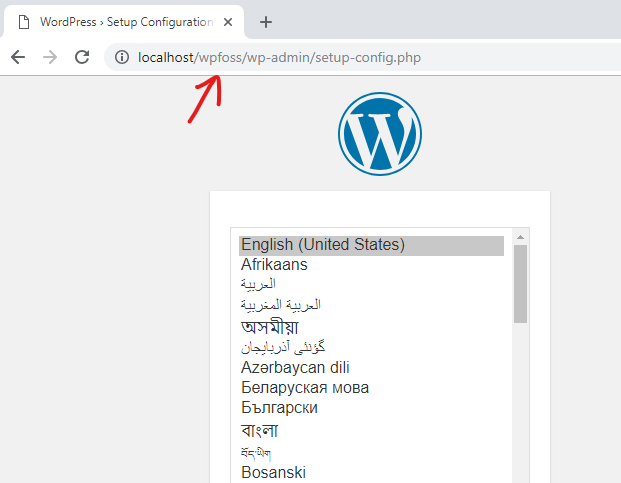Choose Беларуская мова language option
This screenshot has width=621, height=483.
coord(371,388)
